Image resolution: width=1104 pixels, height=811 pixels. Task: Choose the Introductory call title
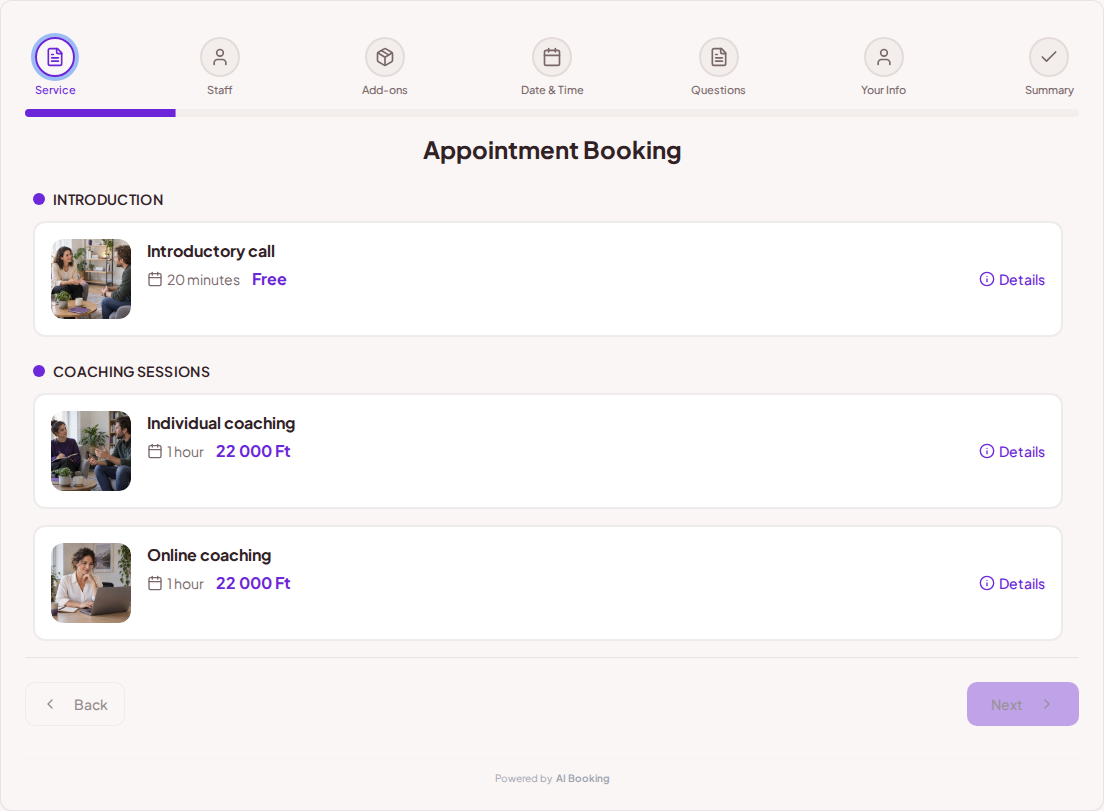[x=211, y=251]
